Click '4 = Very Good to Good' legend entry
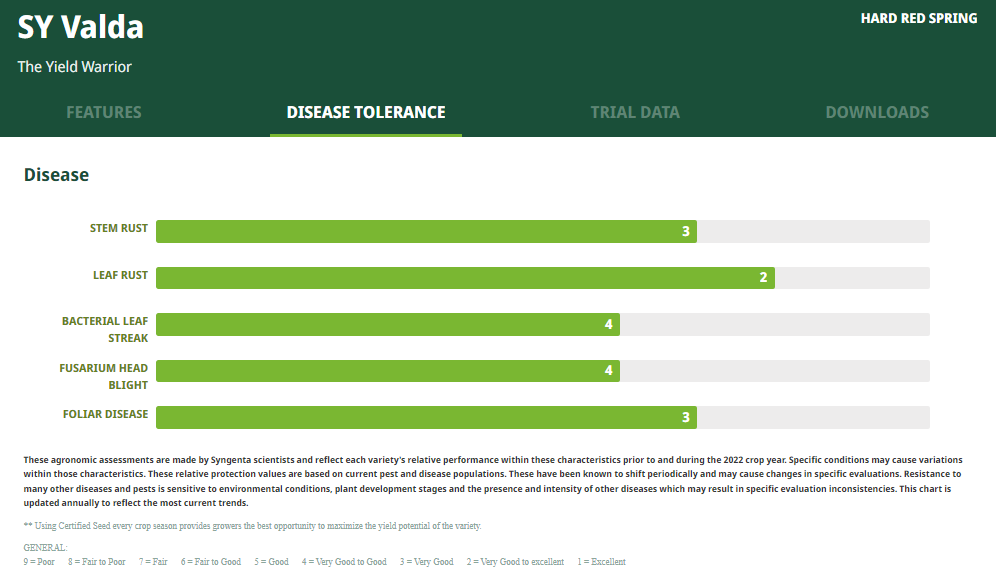 tap(344, 562)
